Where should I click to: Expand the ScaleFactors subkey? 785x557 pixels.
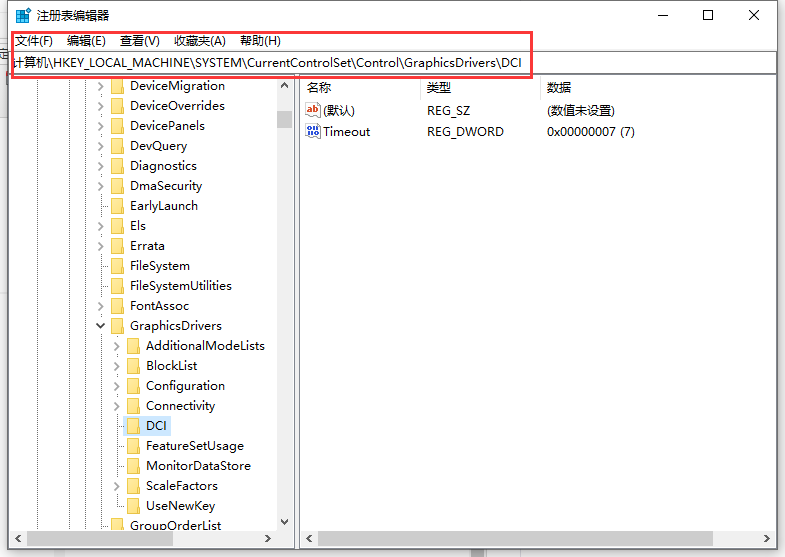point(117,486)
